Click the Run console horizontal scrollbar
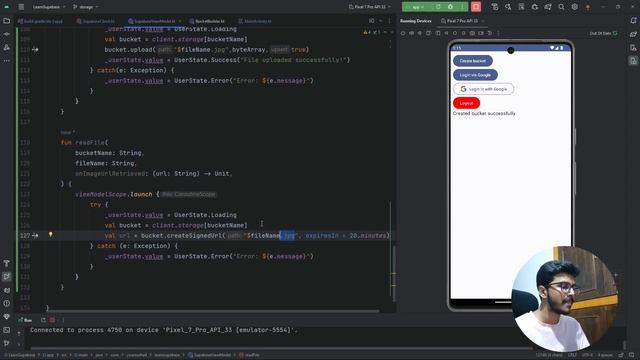Image resolution: width=640 pixels, height=360 pixels. click(x=282, y=349)
